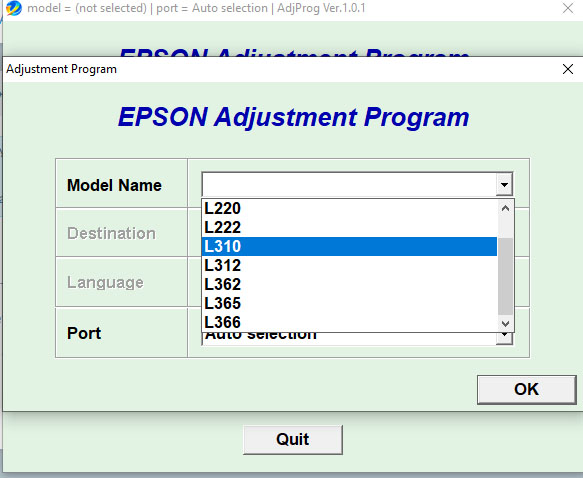The width and height of the screenshot is (583, 478).
Task: Click the Quit button
Action: 293,439
